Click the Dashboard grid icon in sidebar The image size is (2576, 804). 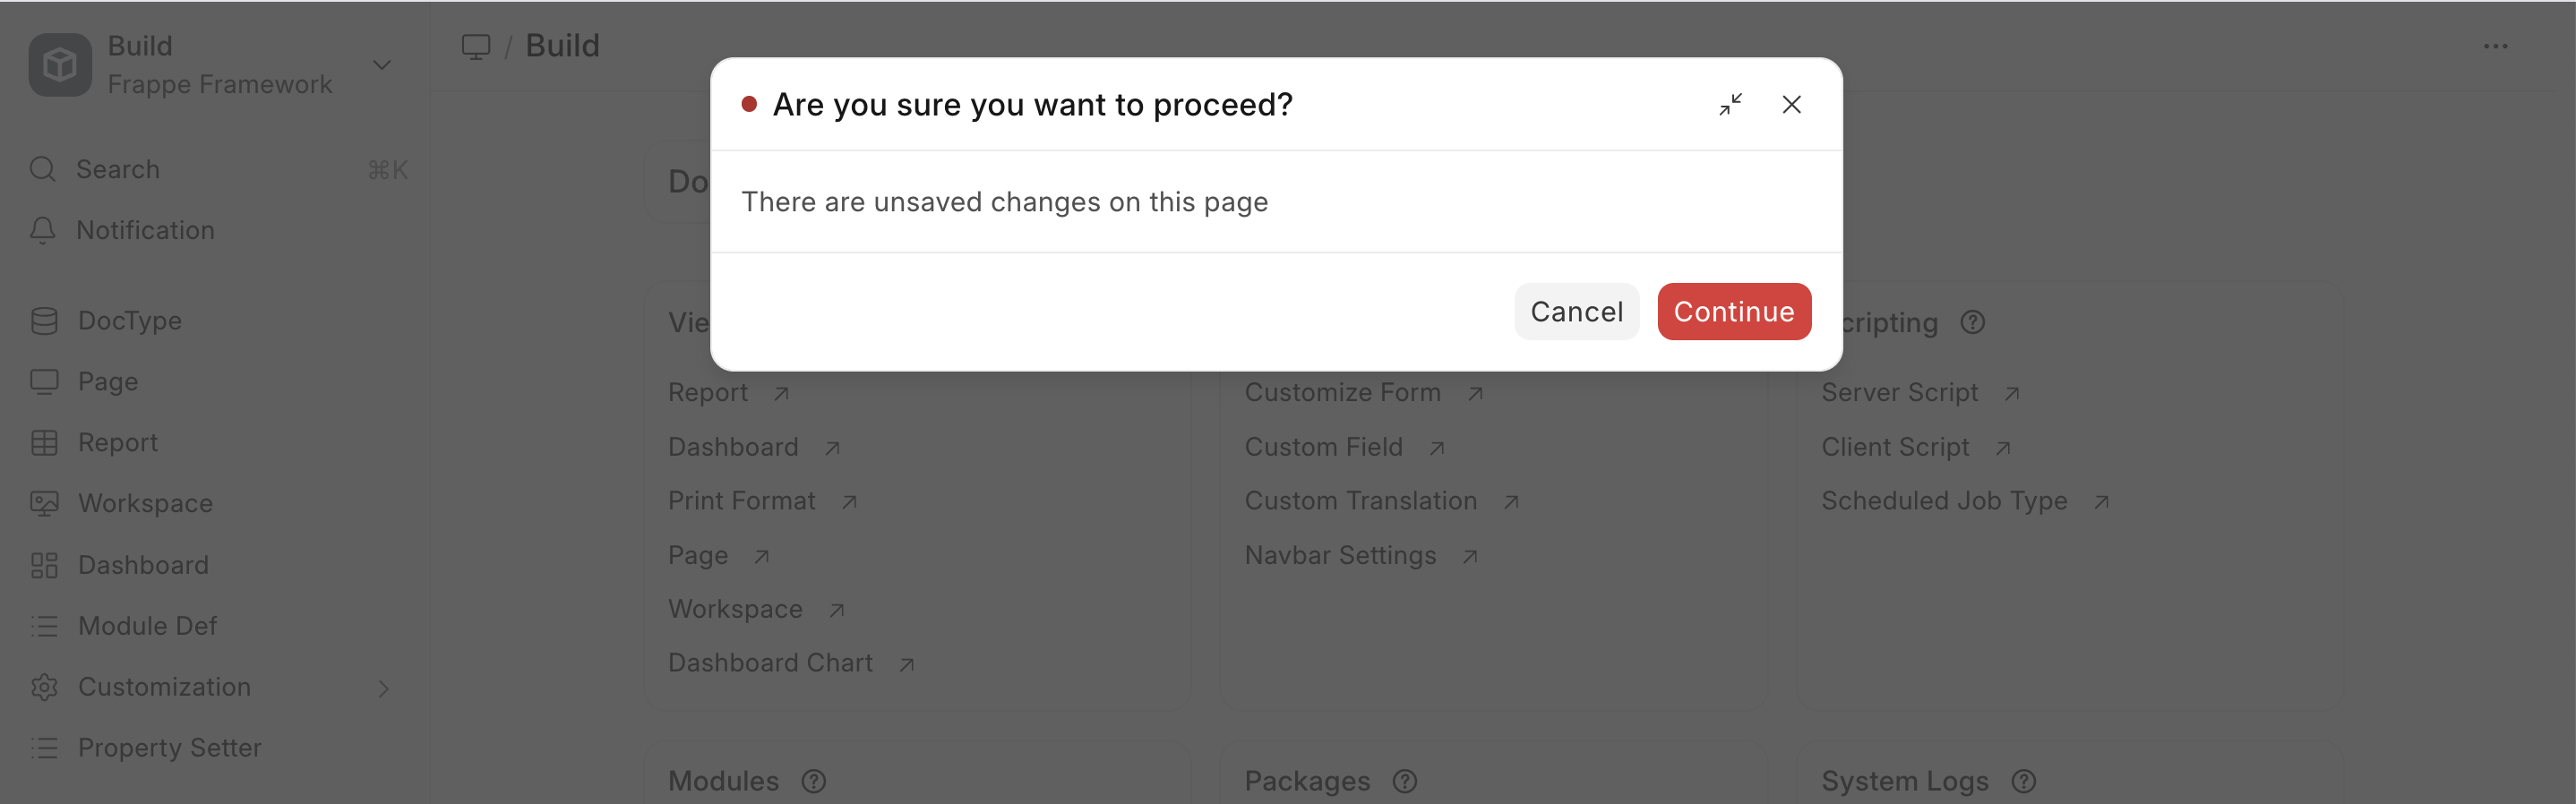[44, 566]
